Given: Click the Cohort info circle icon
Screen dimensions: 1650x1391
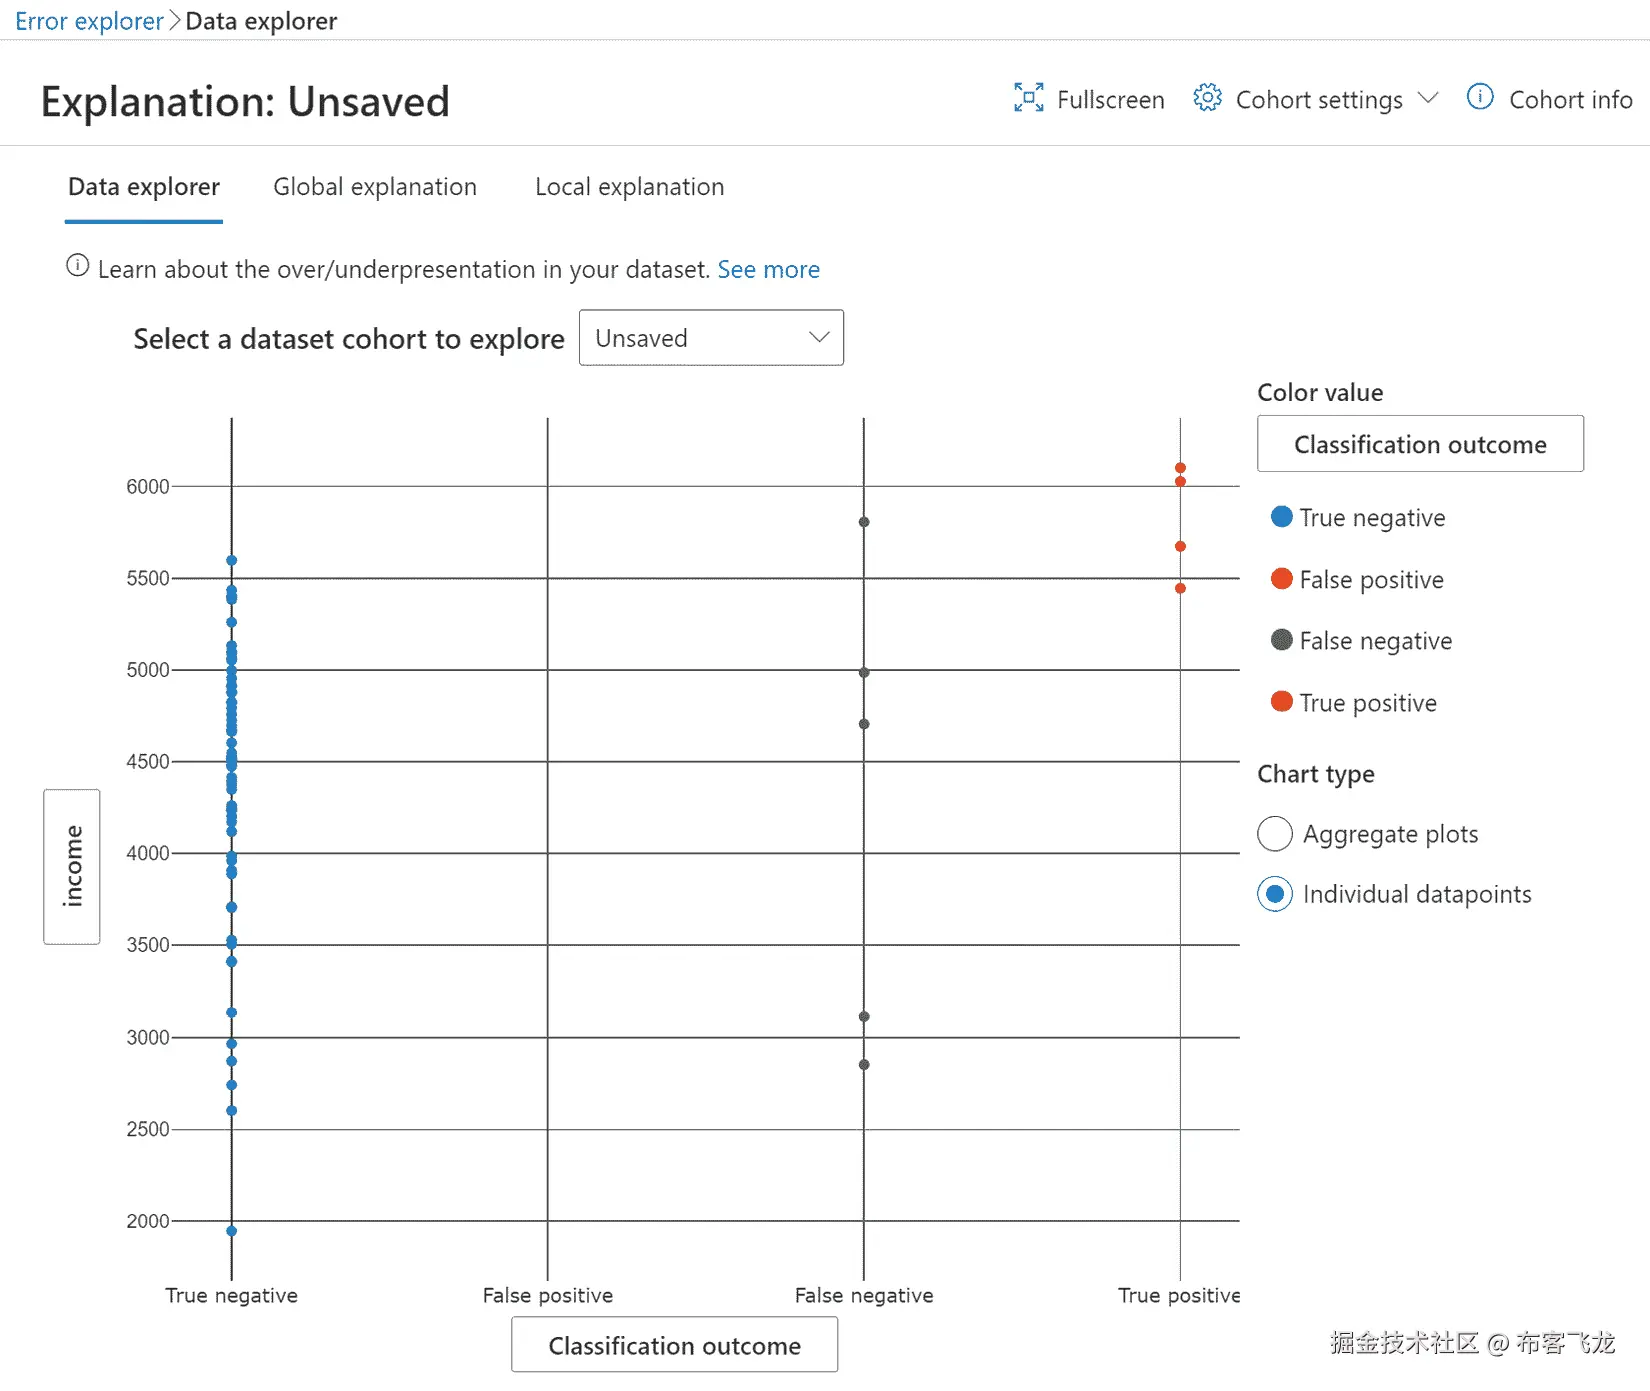Looking at the screenshot, I should tap(1479, 97).
